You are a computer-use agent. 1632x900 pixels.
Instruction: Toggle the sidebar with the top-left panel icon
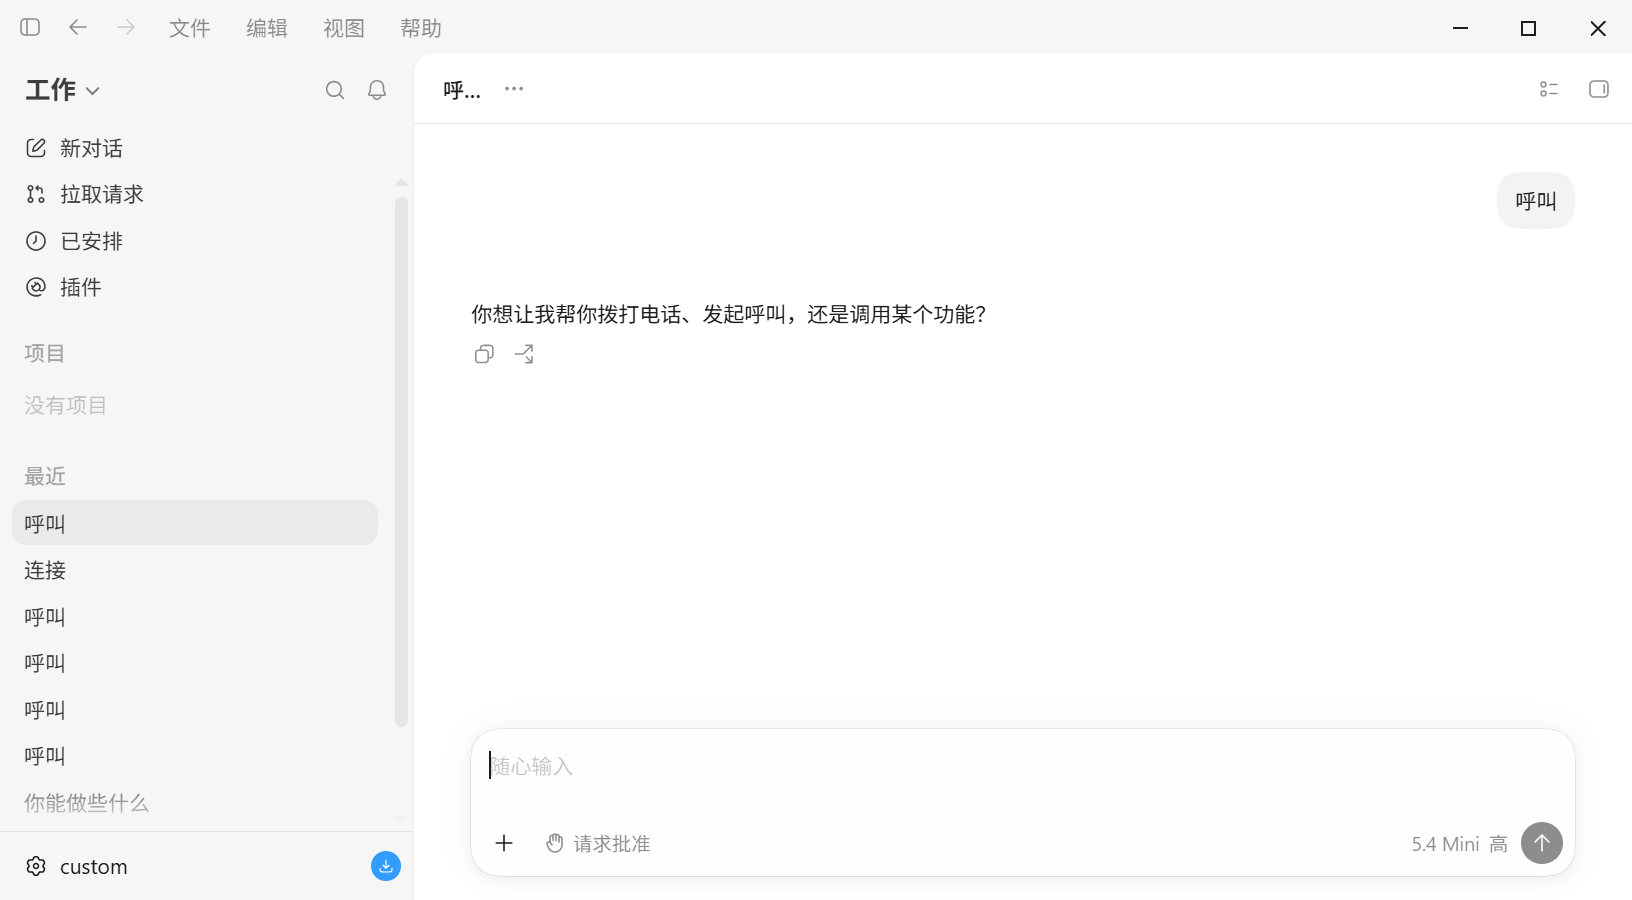tap(30, 28)
